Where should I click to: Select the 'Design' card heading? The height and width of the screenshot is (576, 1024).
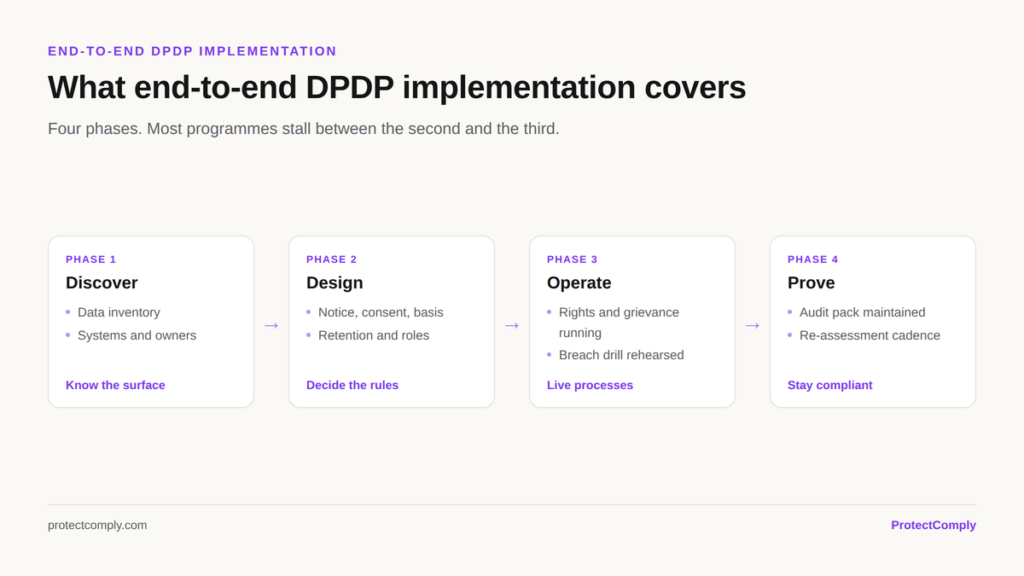pos(334,283)
